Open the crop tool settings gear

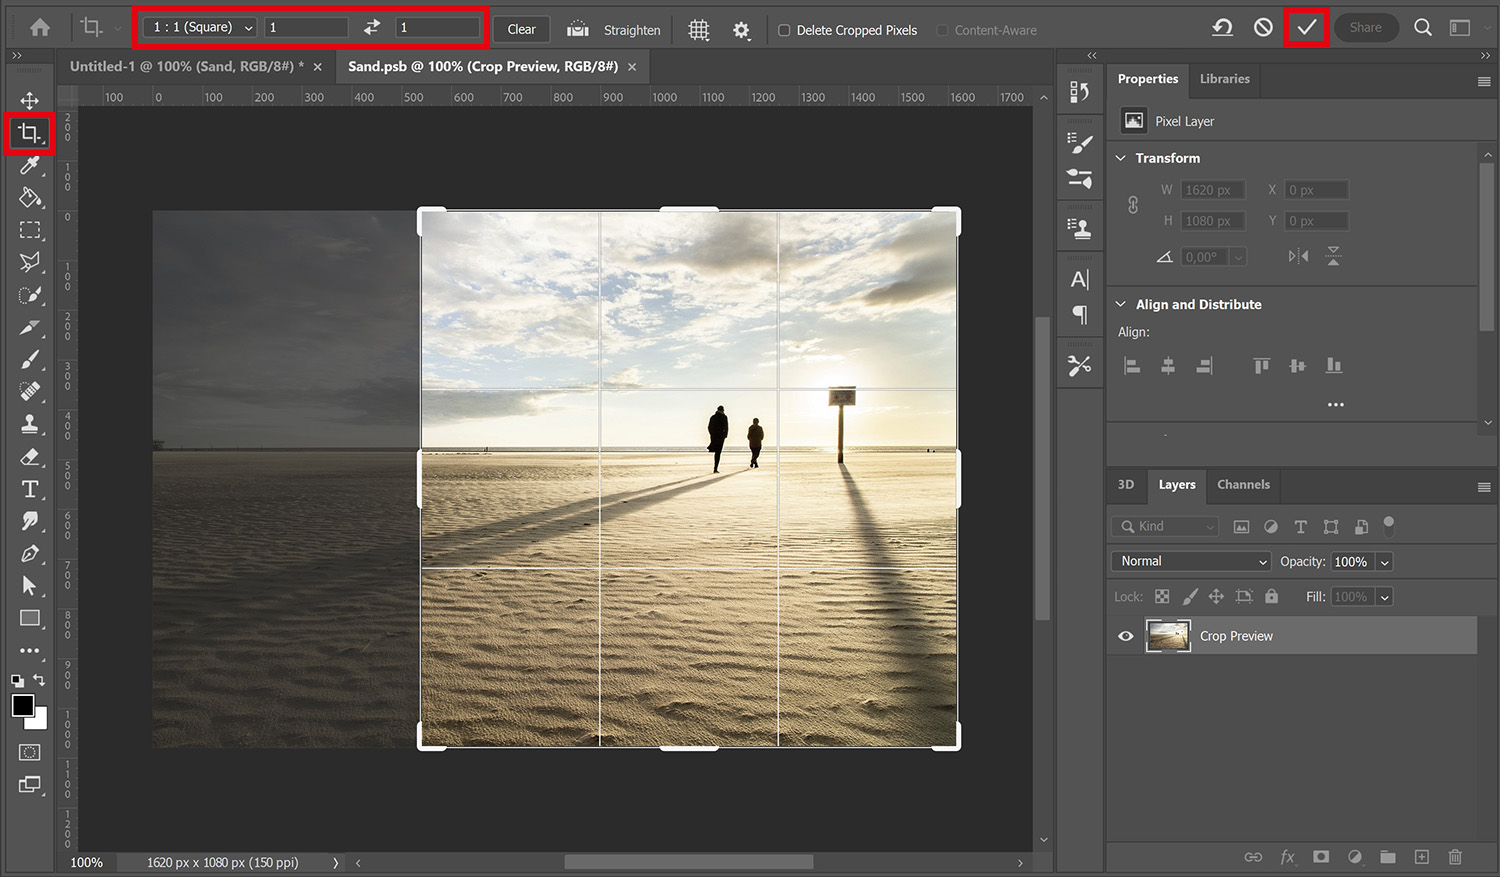tap(741, 30)
